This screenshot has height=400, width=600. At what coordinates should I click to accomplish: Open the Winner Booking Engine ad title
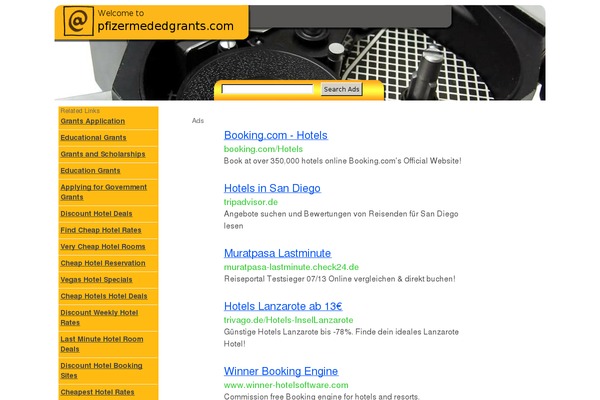[x=281, y=371]
